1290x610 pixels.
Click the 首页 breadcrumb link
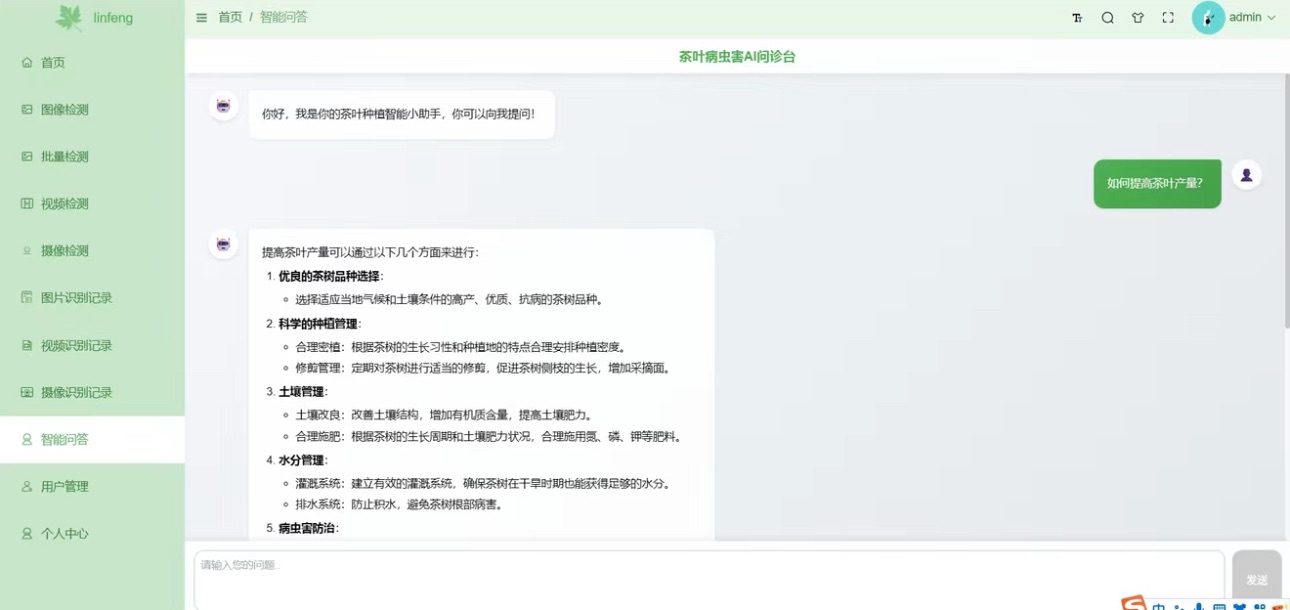tap(230, 17)
